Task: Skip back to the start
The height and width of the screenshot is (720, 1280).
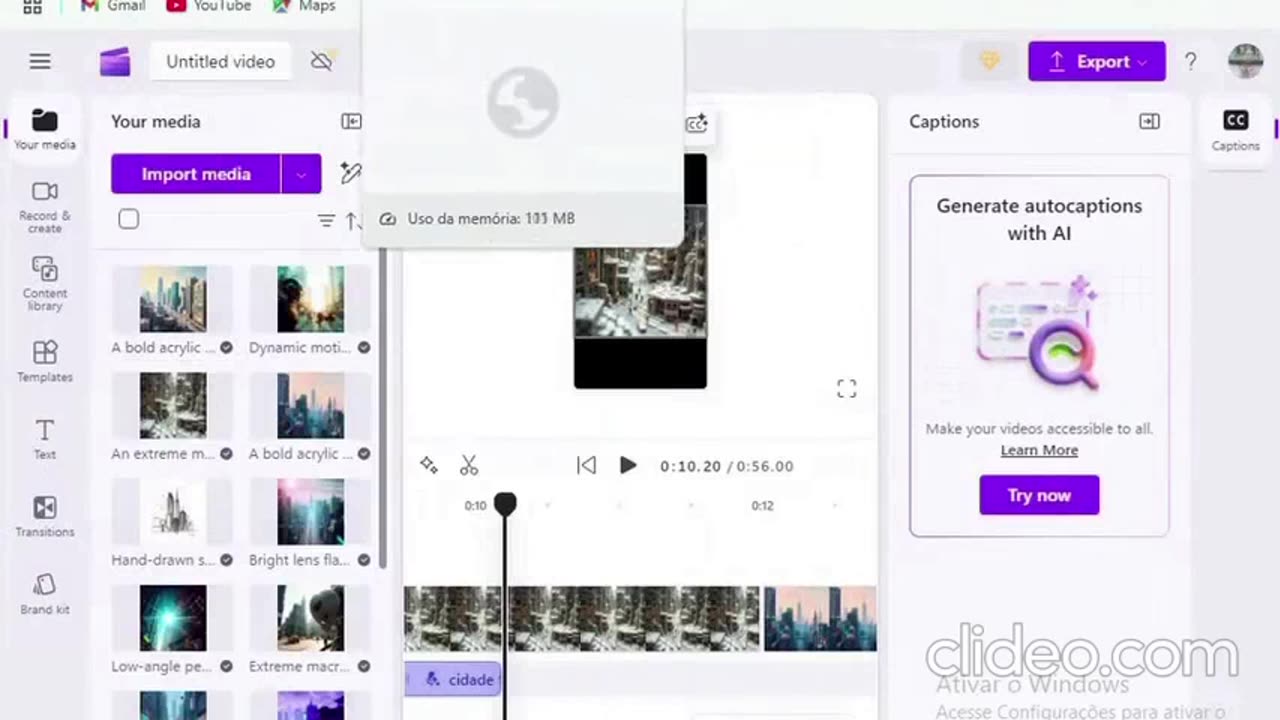Action: [586, 465]
